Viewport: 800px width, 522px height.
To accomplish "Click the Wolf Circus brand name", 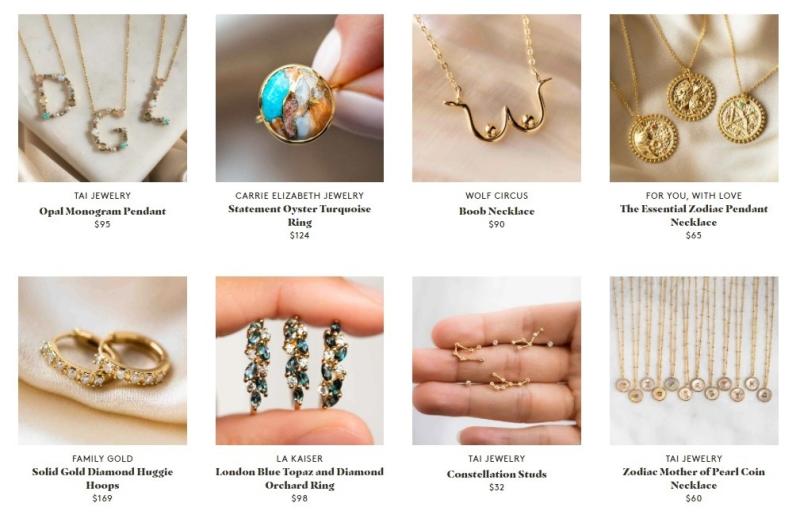I will tap(496, 195).
